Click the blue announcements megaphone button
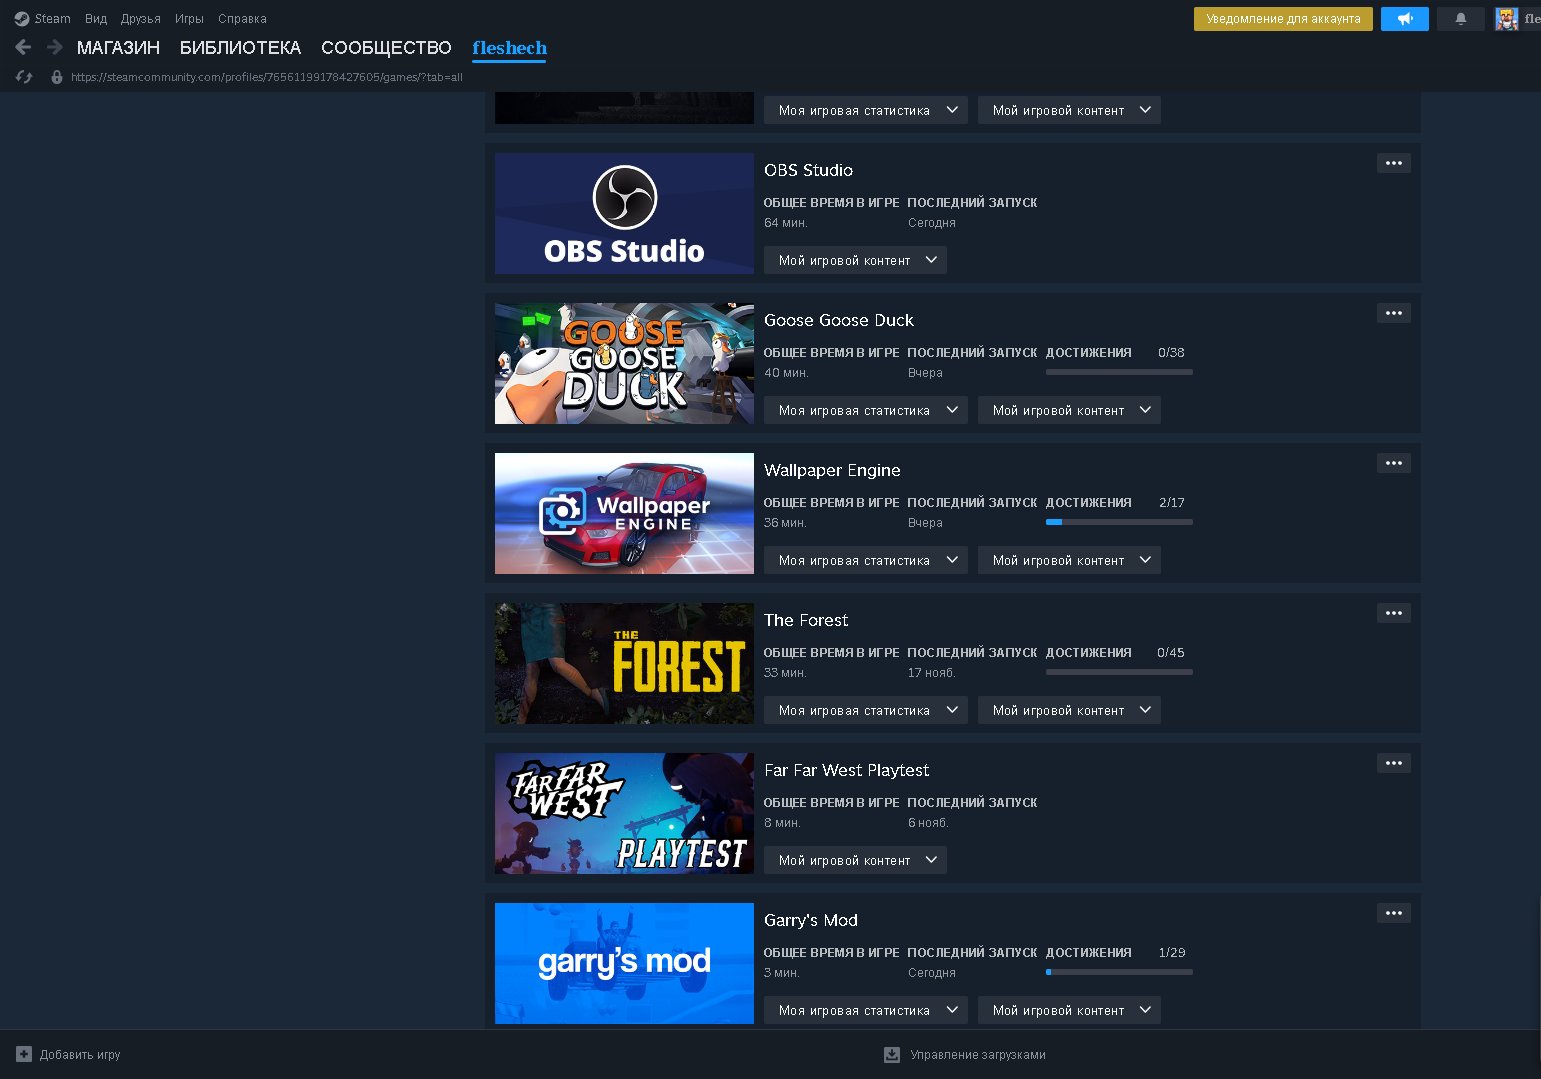1541x1079 pixels. tap(1404, 19)
